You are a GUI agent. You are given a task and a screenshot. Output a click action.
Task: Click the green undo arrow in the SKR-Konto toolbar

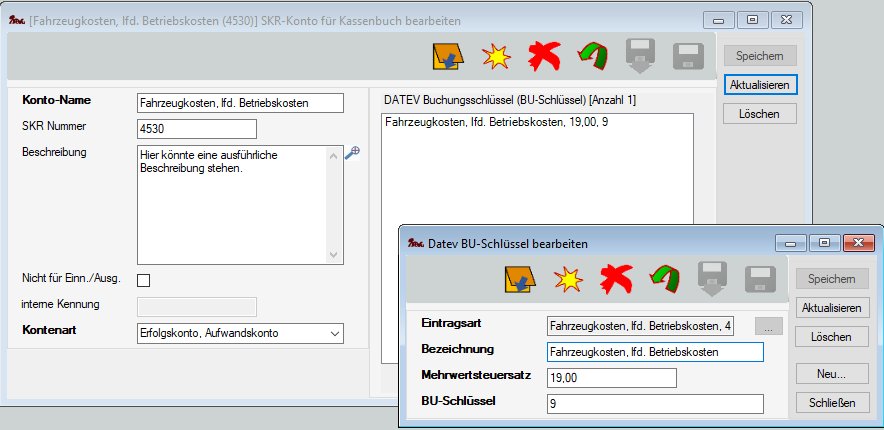591,56
